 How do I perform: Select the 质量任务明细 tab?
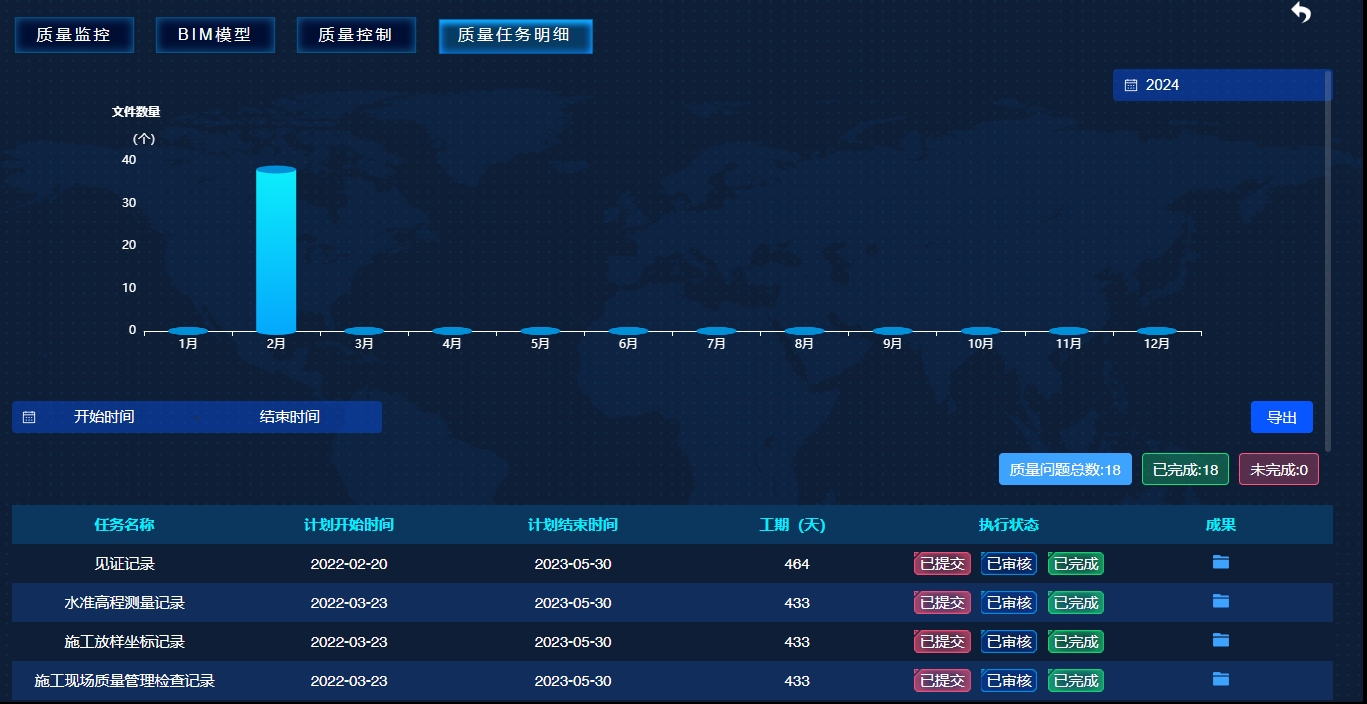pos(515,35)
